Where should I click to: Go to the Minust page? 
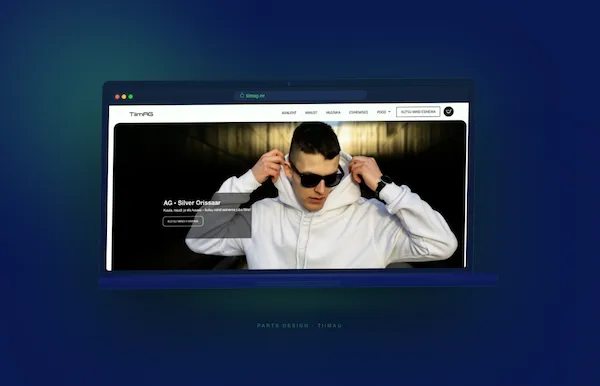pos(311,112)
